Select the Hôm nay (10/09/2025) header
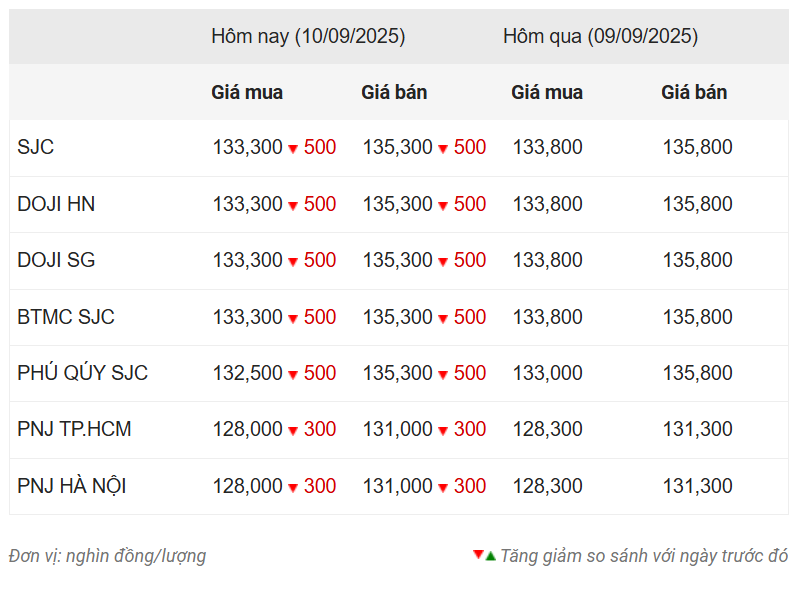 click(308, 37)
